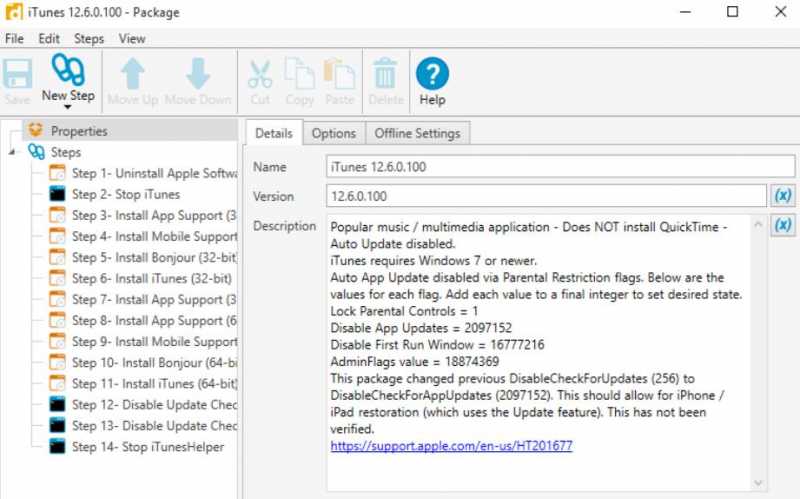
Task: Collapse the Steps tree node
Action: tap(12, 152)
